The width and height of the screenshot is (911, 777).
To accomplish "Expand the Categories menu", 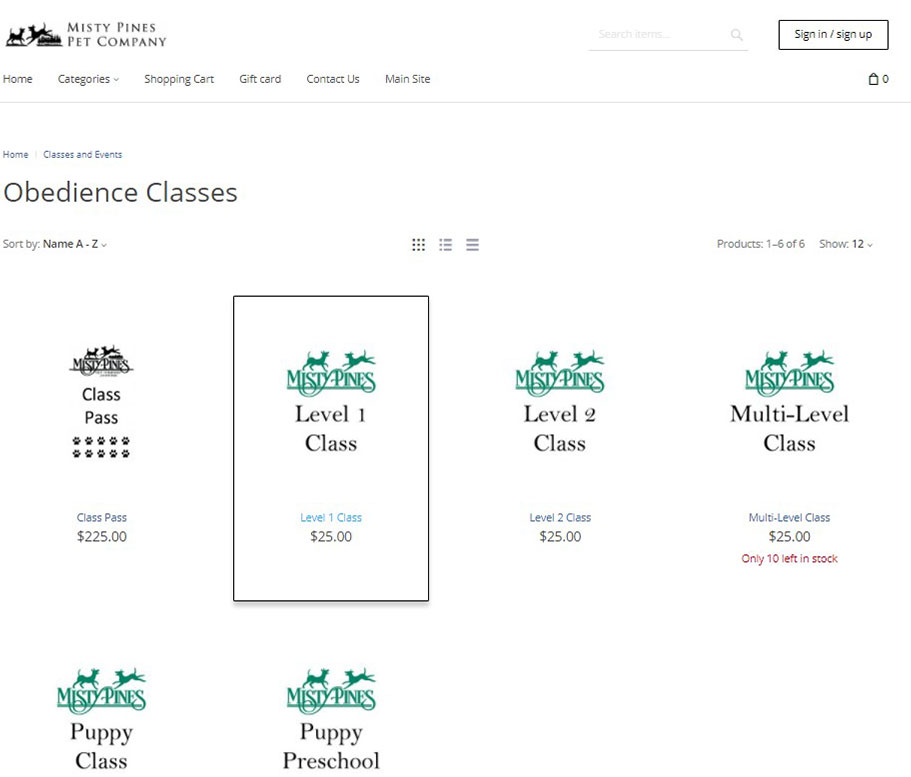I will (88, 79).
